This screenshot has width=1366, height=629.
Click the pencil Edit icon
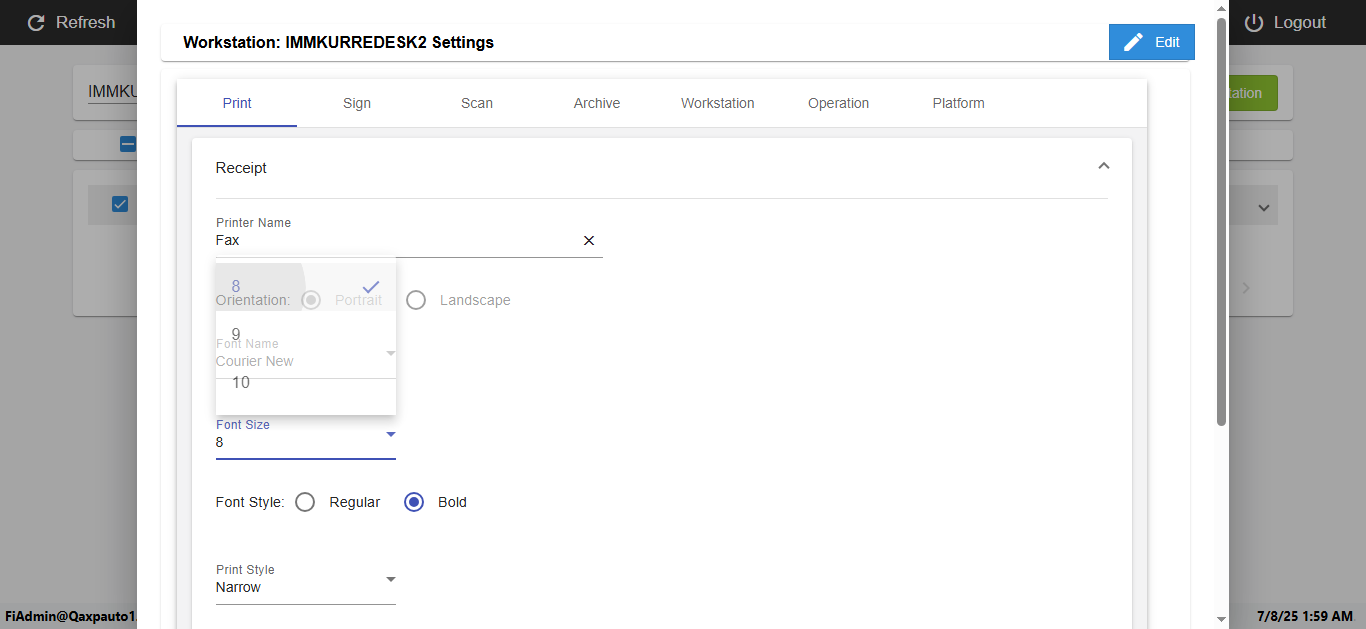[x=1133, y=42]
